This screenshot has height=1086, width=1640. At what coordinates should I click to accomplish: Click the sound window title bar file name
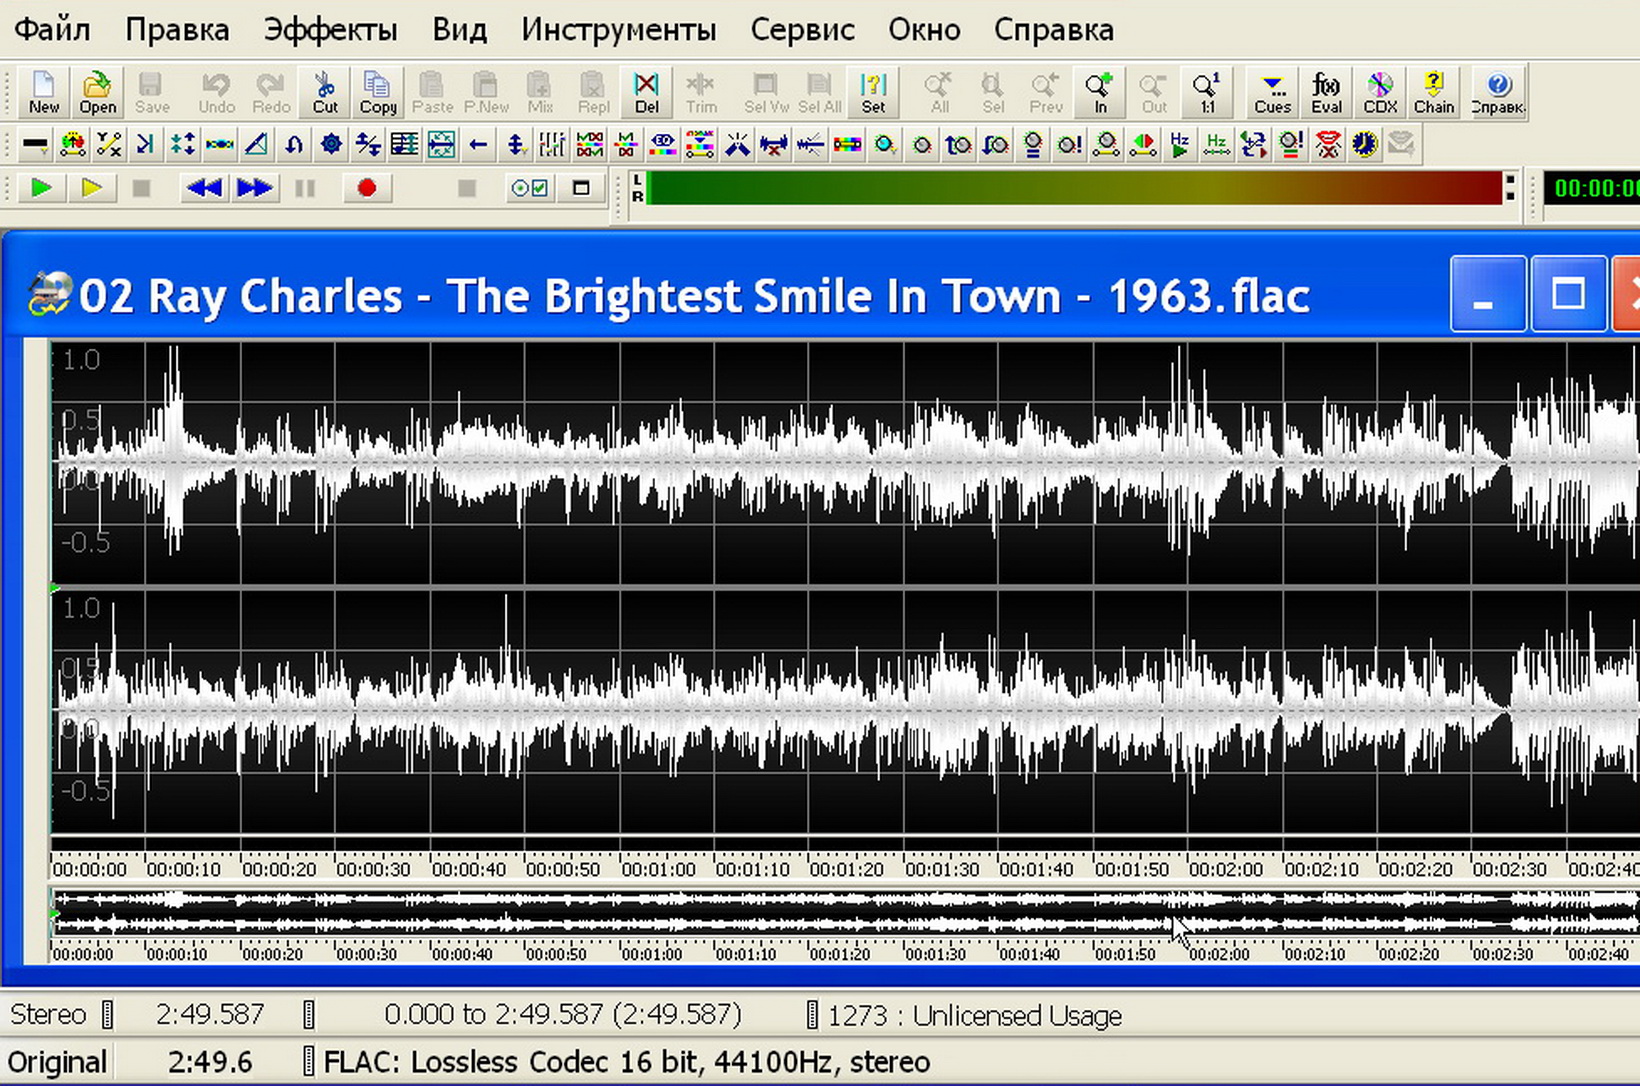pyautogui.click(x=694, y=296)
